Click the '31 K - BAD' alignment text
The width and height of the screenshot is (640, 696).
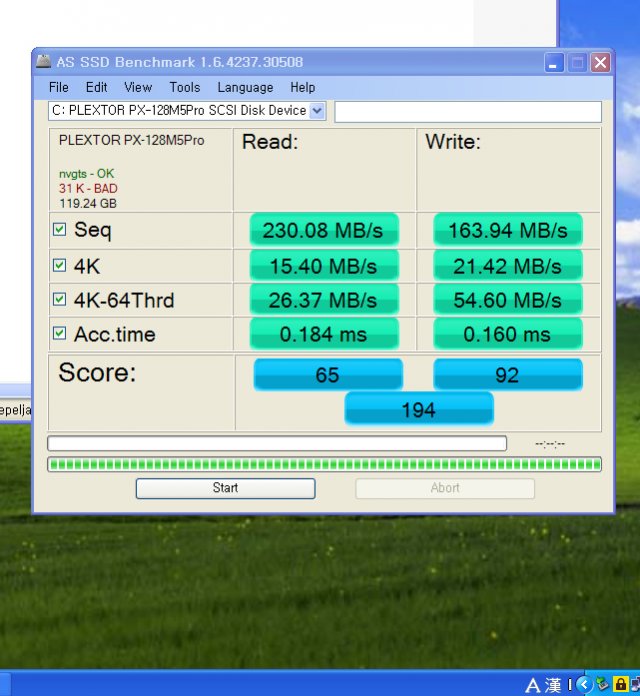[x=88, y=189]
